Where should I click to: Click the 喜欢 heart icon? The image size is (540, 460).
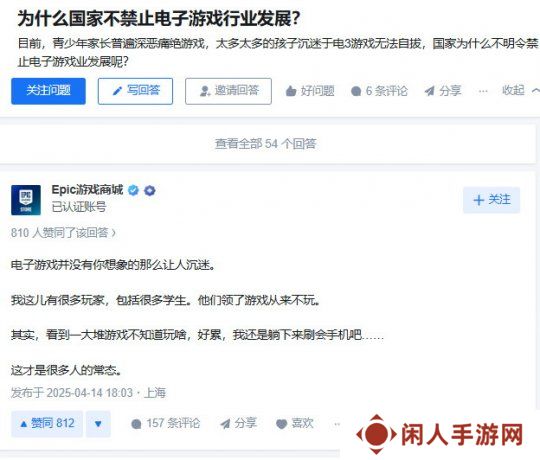pyautogui.click(x=281, y=424)
